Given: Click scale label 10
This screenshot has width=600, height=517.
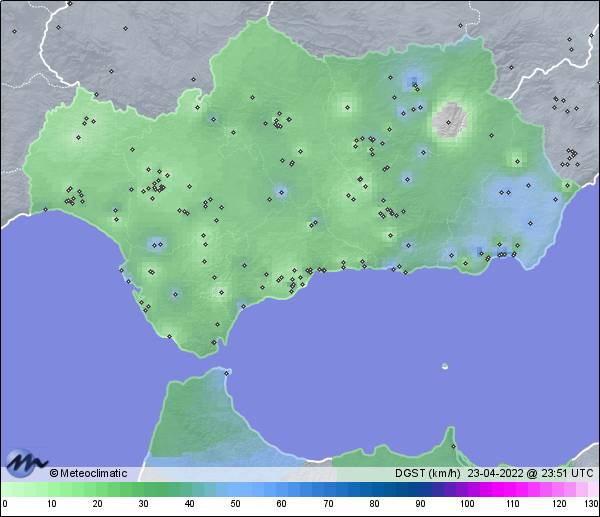Looking at the screenshot, I should coord(52,504).
